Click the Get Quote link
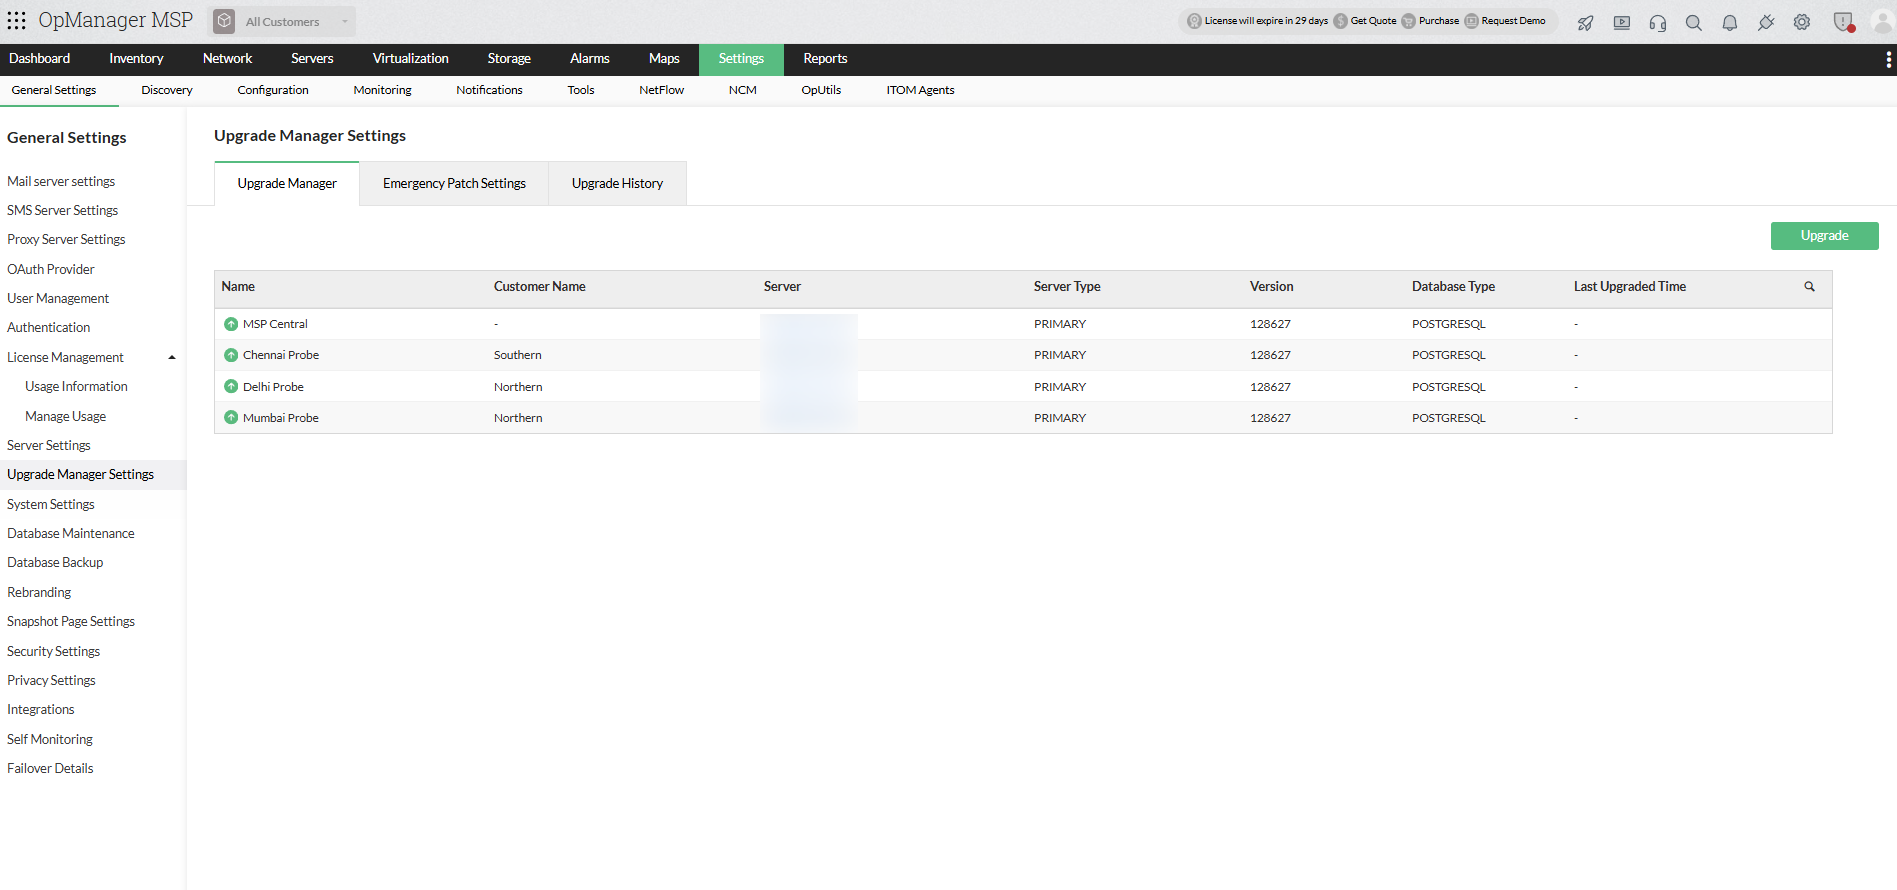 (x=1373, y=21)
